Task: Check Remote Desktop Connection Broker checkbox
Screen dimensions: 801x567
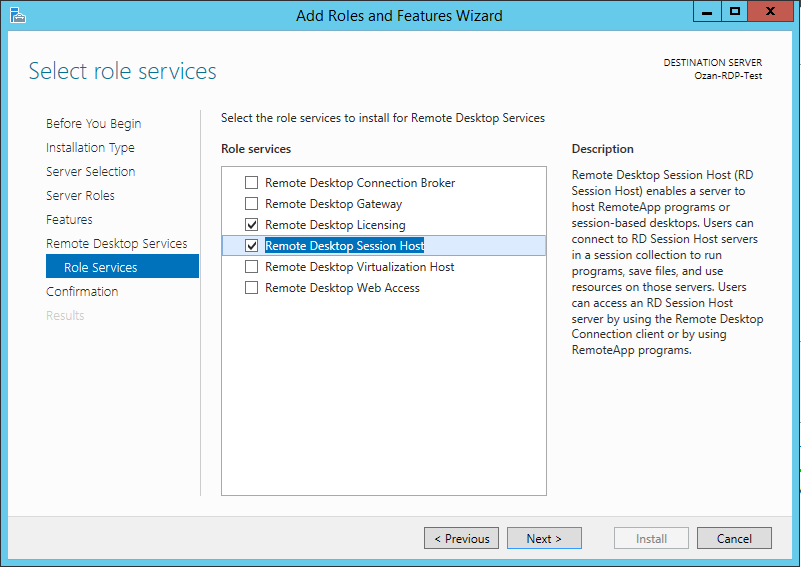Action: 252,183
